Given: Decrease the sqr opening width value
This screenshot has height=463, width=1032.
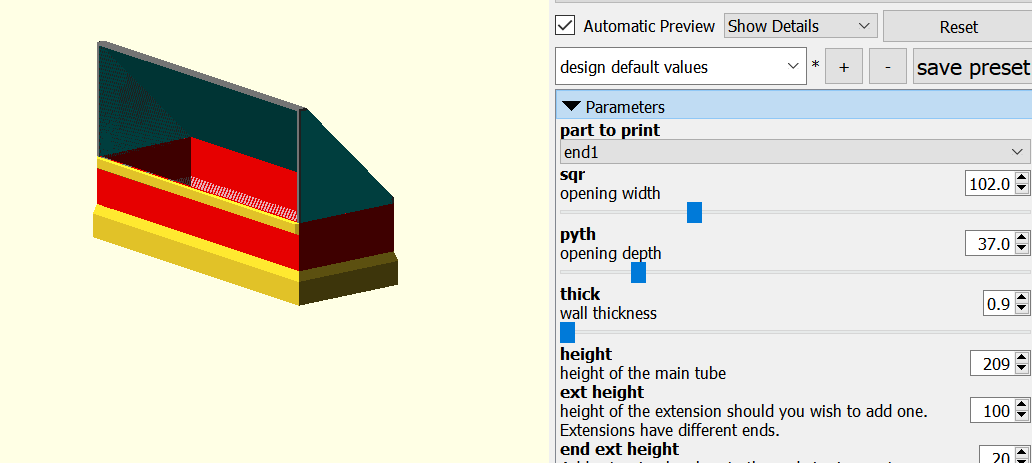Looking at the screenshot, I should [1021, 190].
